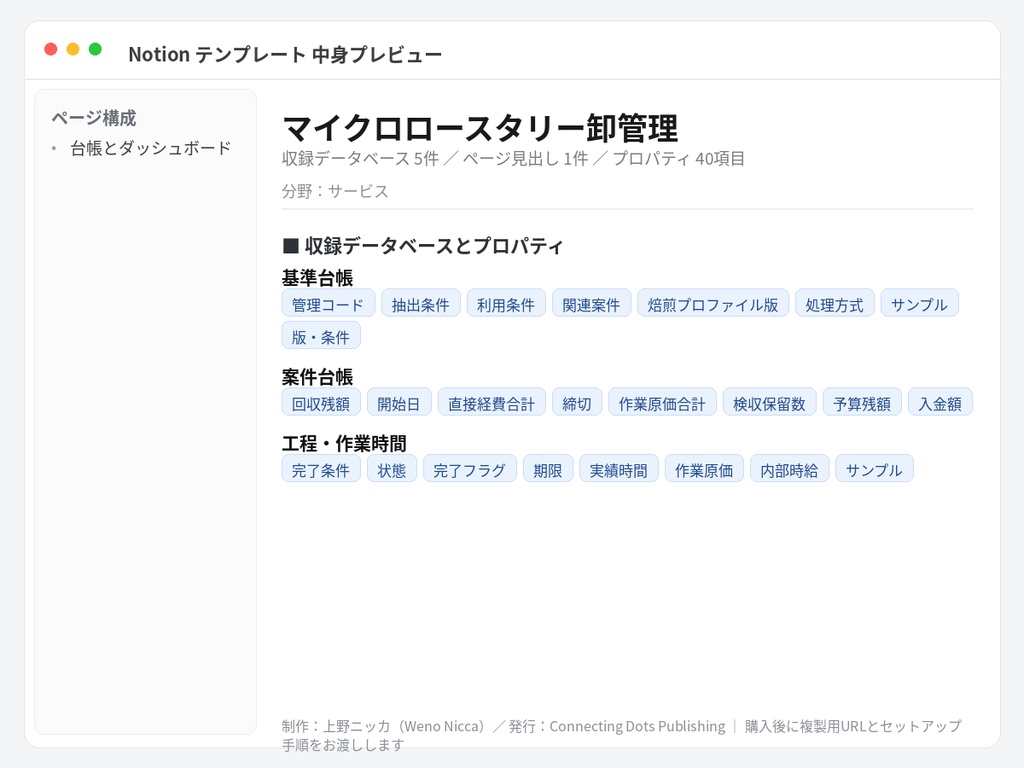Select the 締切 property tag

point(577,402)
